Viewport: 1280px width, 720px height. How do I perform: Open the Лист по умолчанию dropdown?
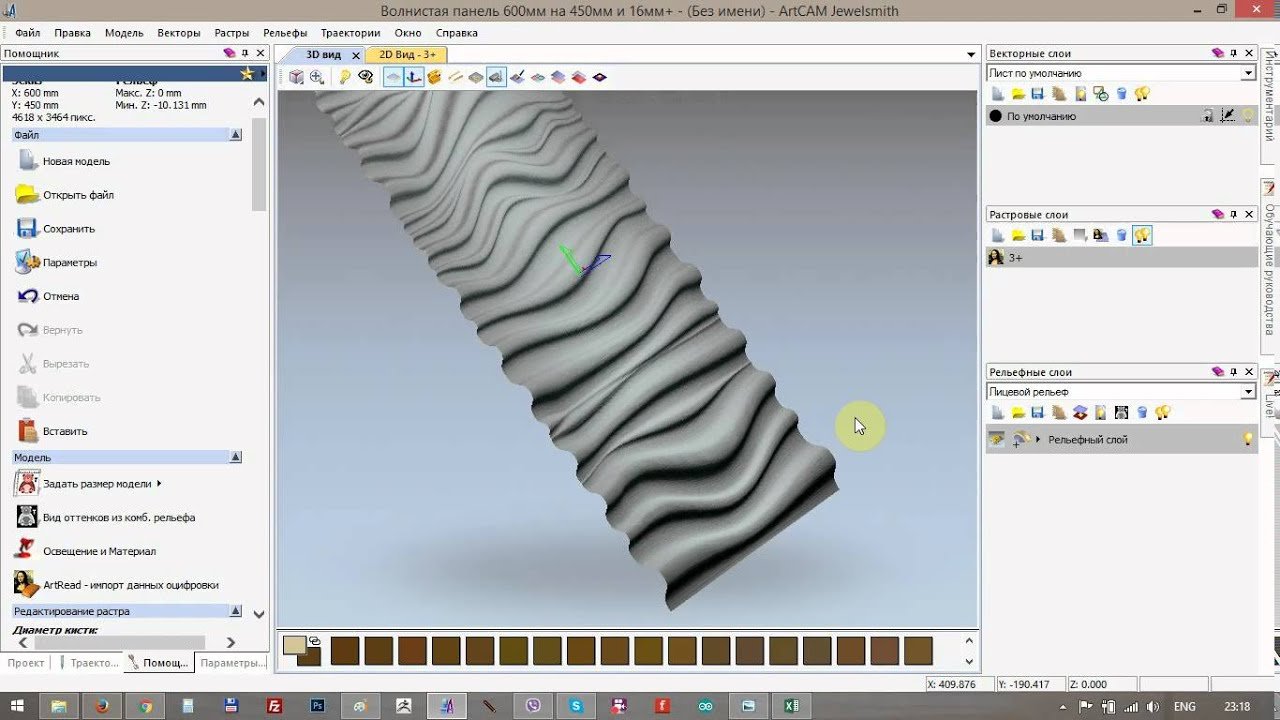click(1248, 73)
